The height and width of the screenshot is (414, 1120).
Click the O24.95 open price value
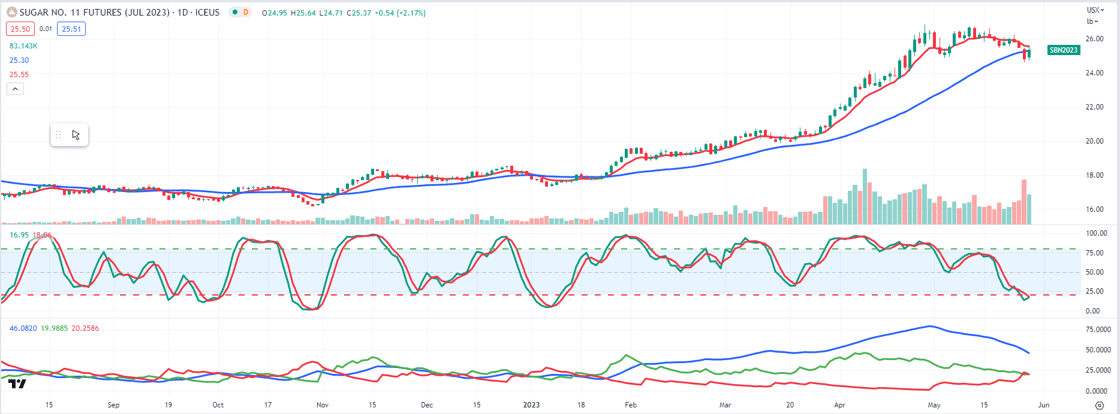pyautogui.click(x=274, y=13)
